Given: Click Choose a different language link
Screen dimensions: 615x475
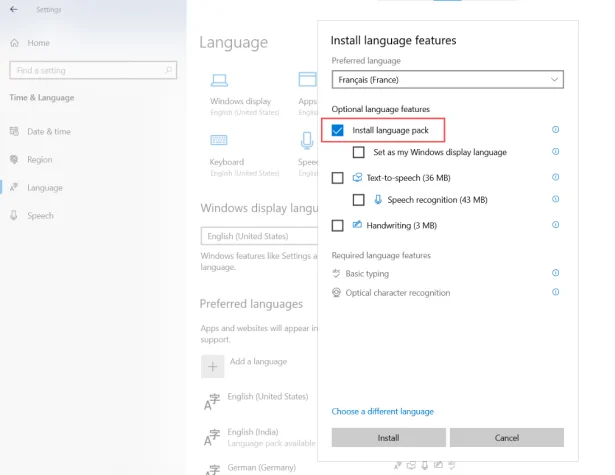Looking at the screenshot, I should coord(382,411).
